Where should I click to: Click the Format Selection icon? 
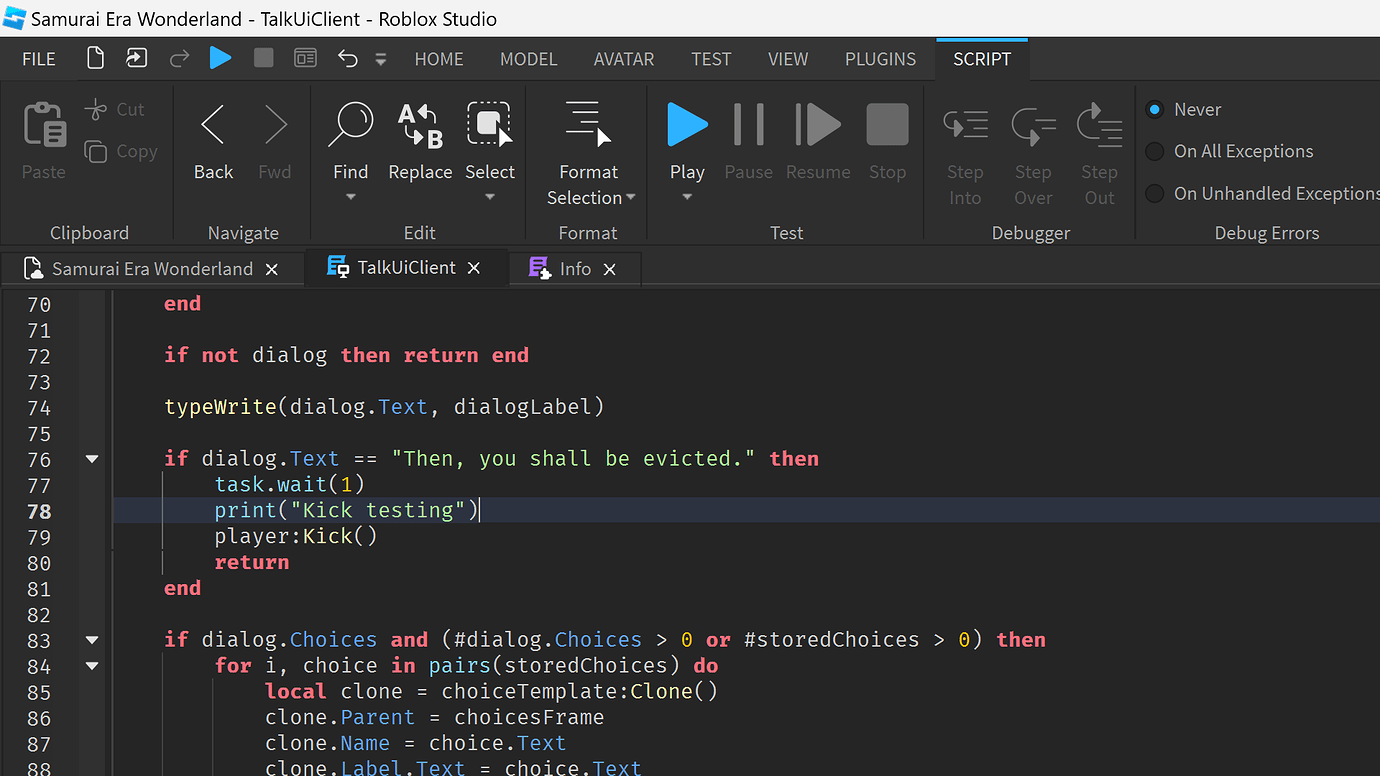click(x=588, y=126)
